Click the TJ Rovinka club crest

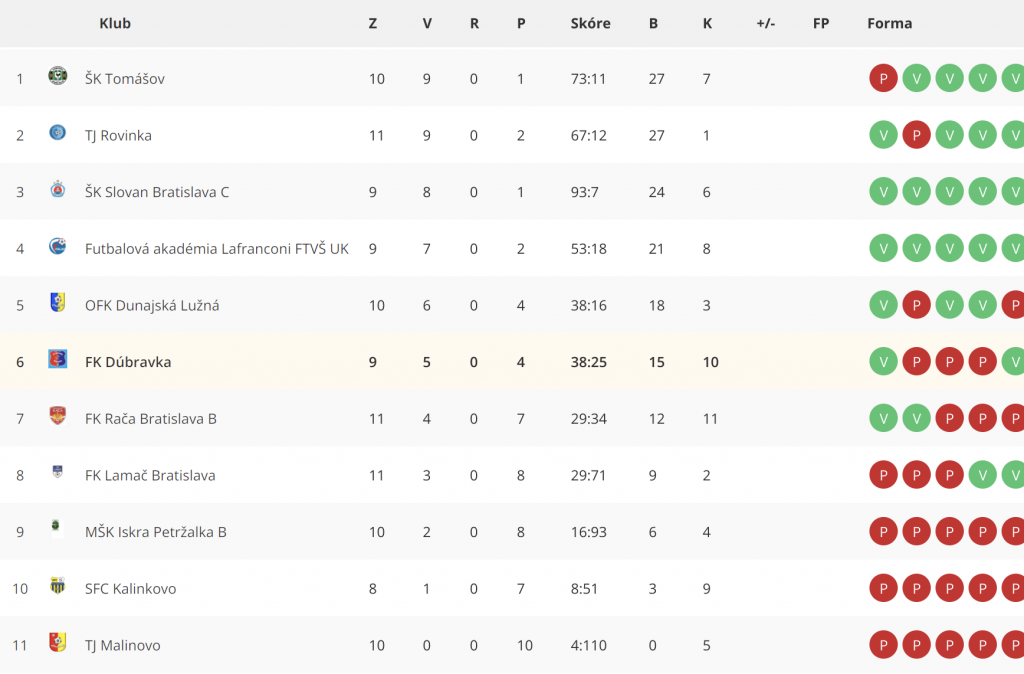[x=57, y=133]
